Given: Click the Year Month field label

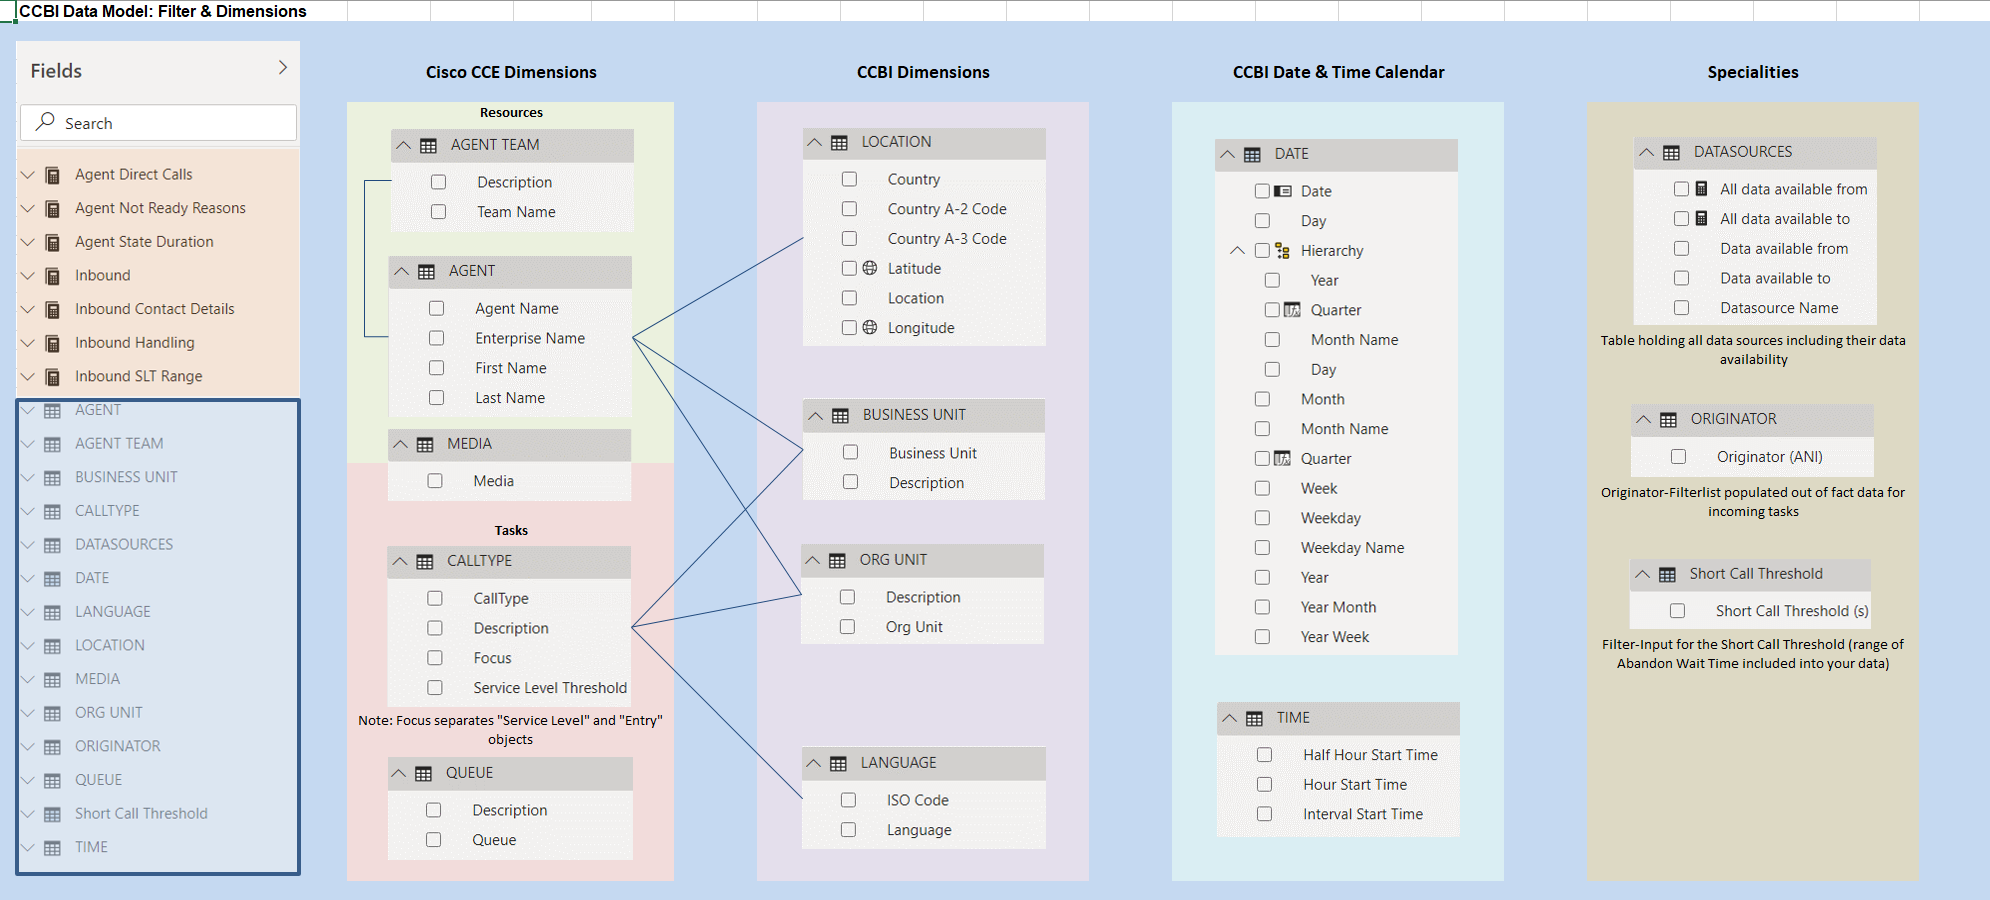Looking at the screenshot, I should coord(1338,607).
